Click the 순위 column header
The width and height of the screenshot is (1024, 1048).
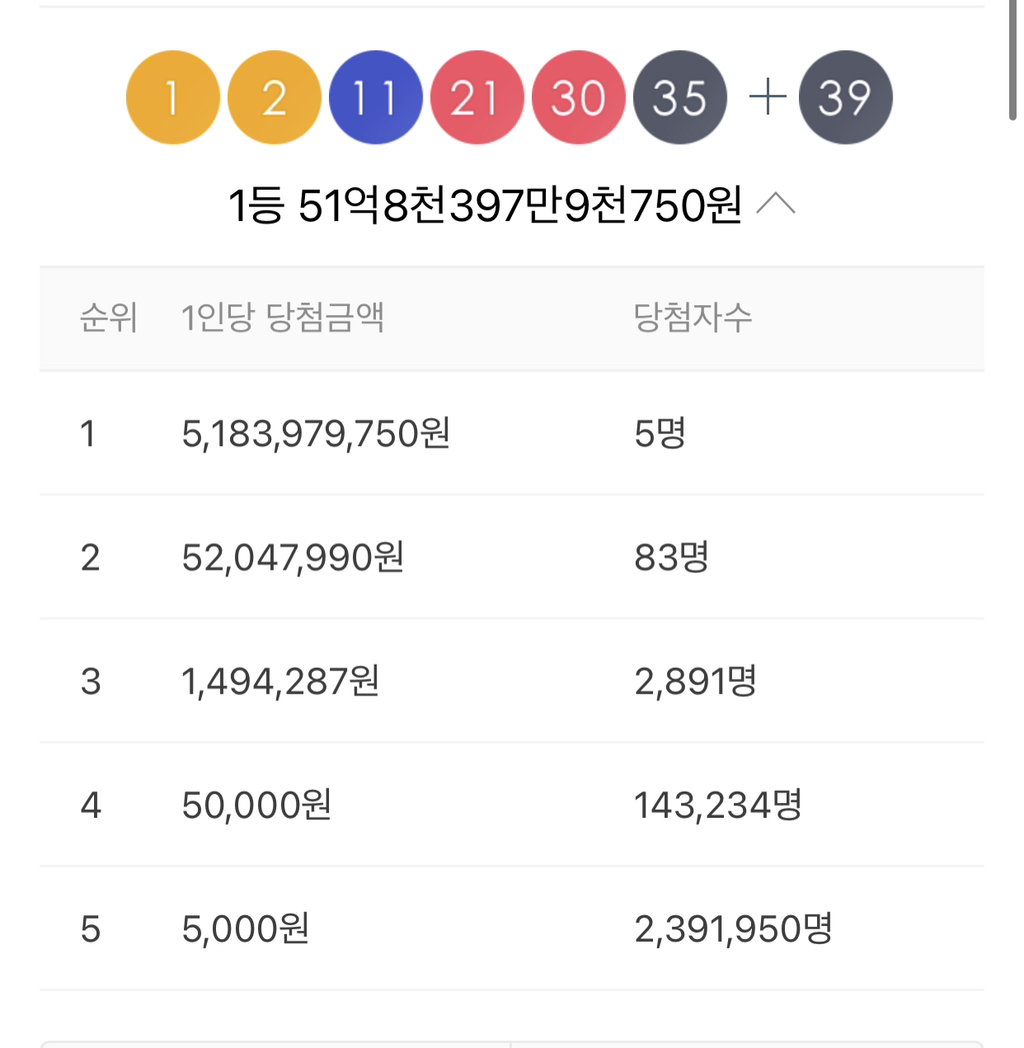coord(108,319)
